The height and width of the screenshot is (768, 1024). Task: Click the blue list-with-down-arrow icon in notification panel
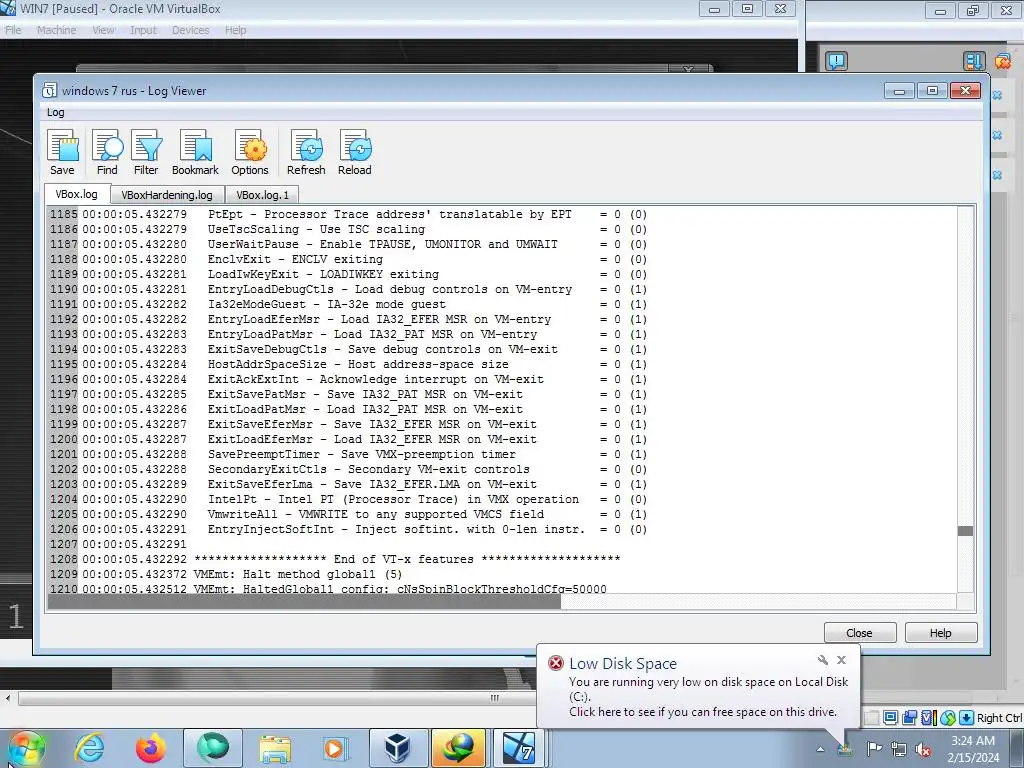[973, 61]
